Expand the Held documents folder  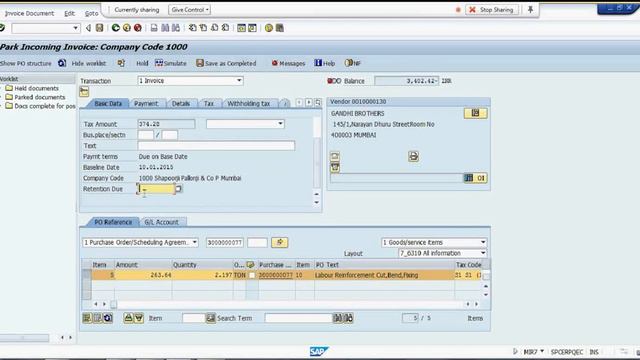point(9,88)
